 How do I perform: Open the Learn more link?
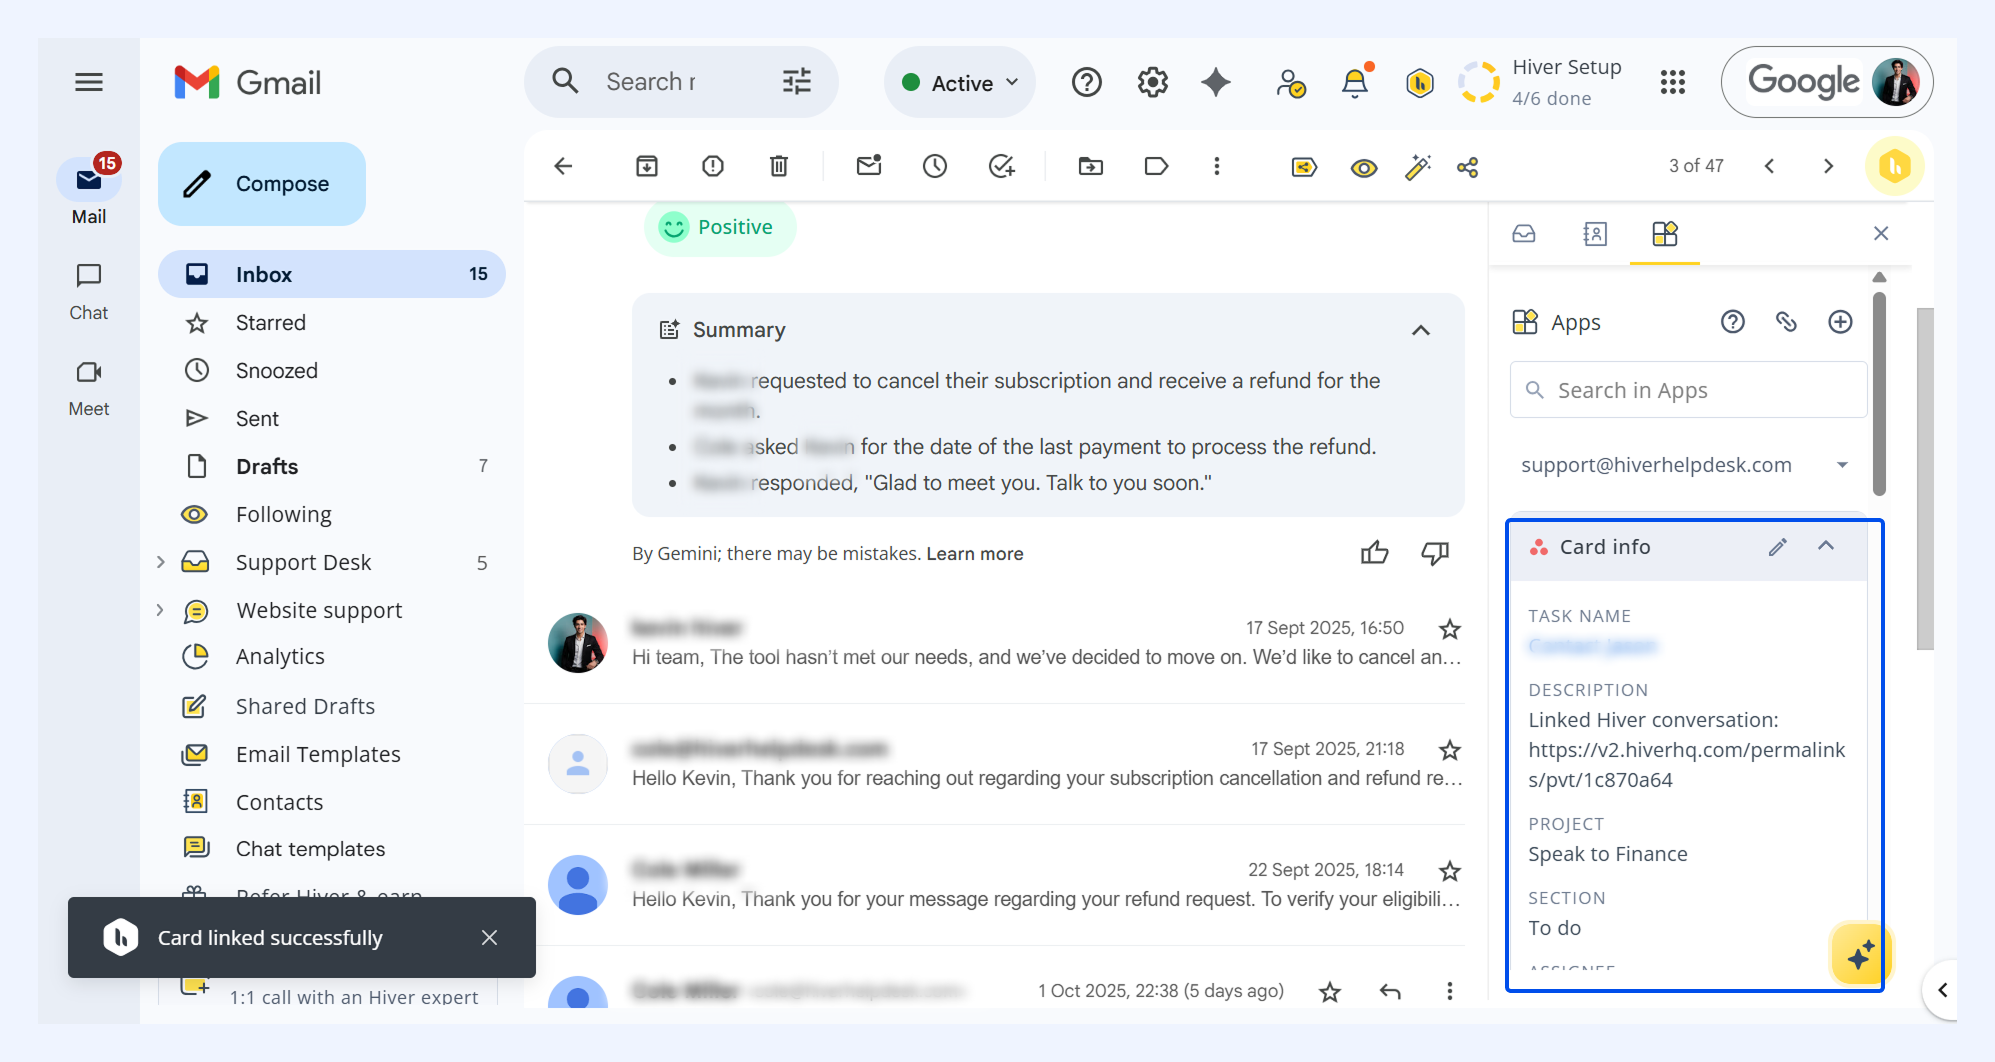pos(975,554)
